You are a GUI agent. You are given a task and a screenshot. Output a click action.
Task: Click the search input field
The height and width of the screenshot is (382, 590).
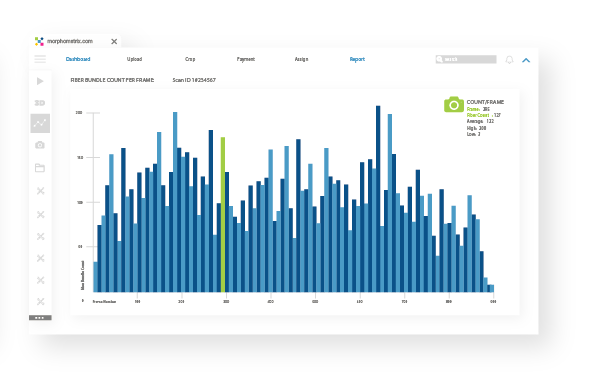click(466, 59)
